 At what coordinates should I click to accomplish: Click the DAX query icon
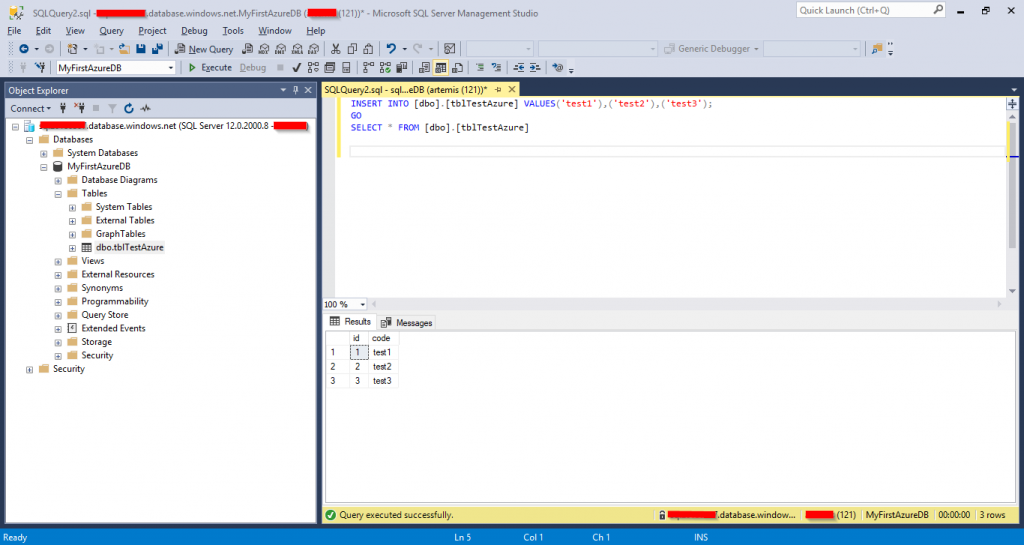pyautogui.click(x=314, y=49)
